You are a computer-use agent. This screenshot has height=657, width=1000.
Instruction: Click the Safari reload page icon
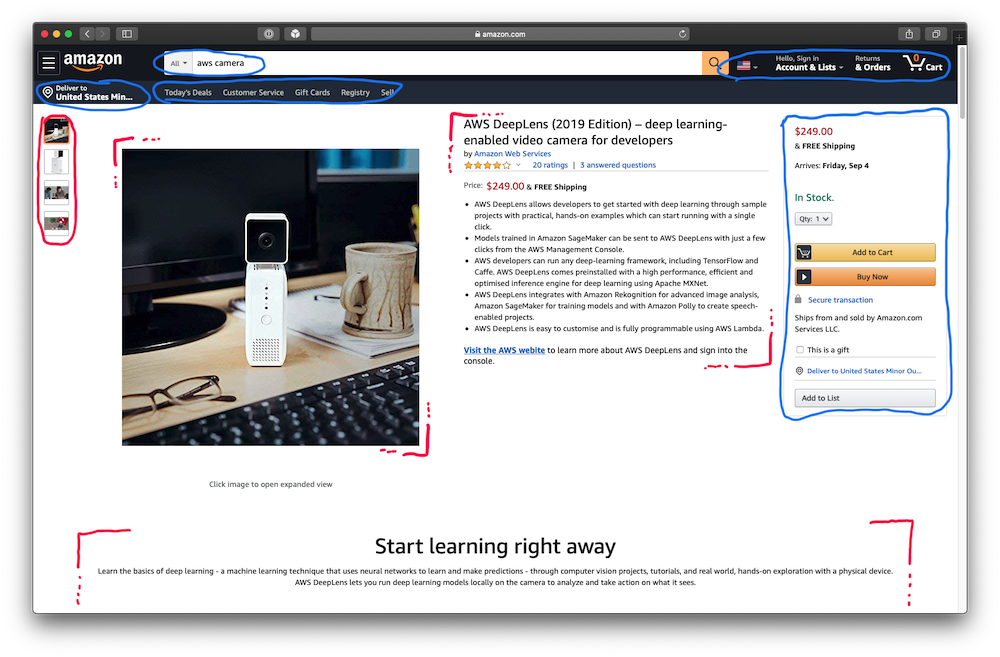click(682, 34)
